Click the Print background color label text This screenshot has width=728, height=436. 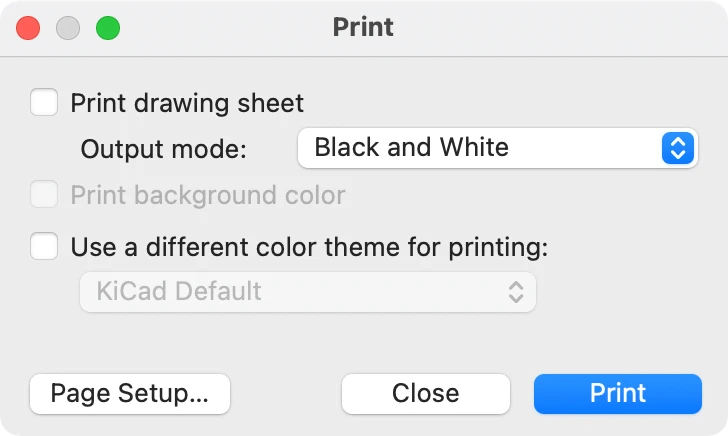pyautogui.click(x=208, y=195)
